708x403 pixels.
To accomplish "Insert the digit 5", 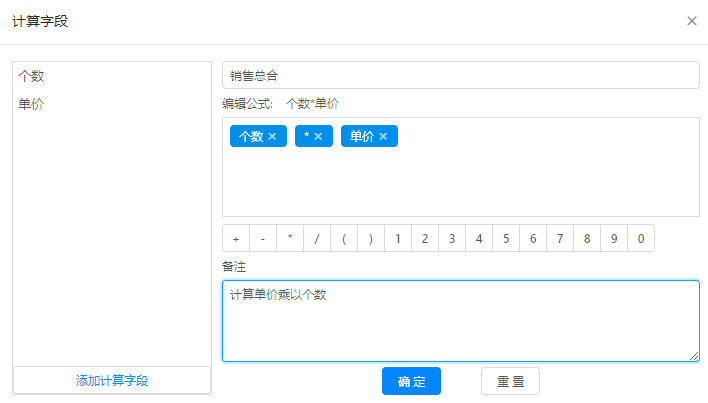I will (x=506, y=239).
